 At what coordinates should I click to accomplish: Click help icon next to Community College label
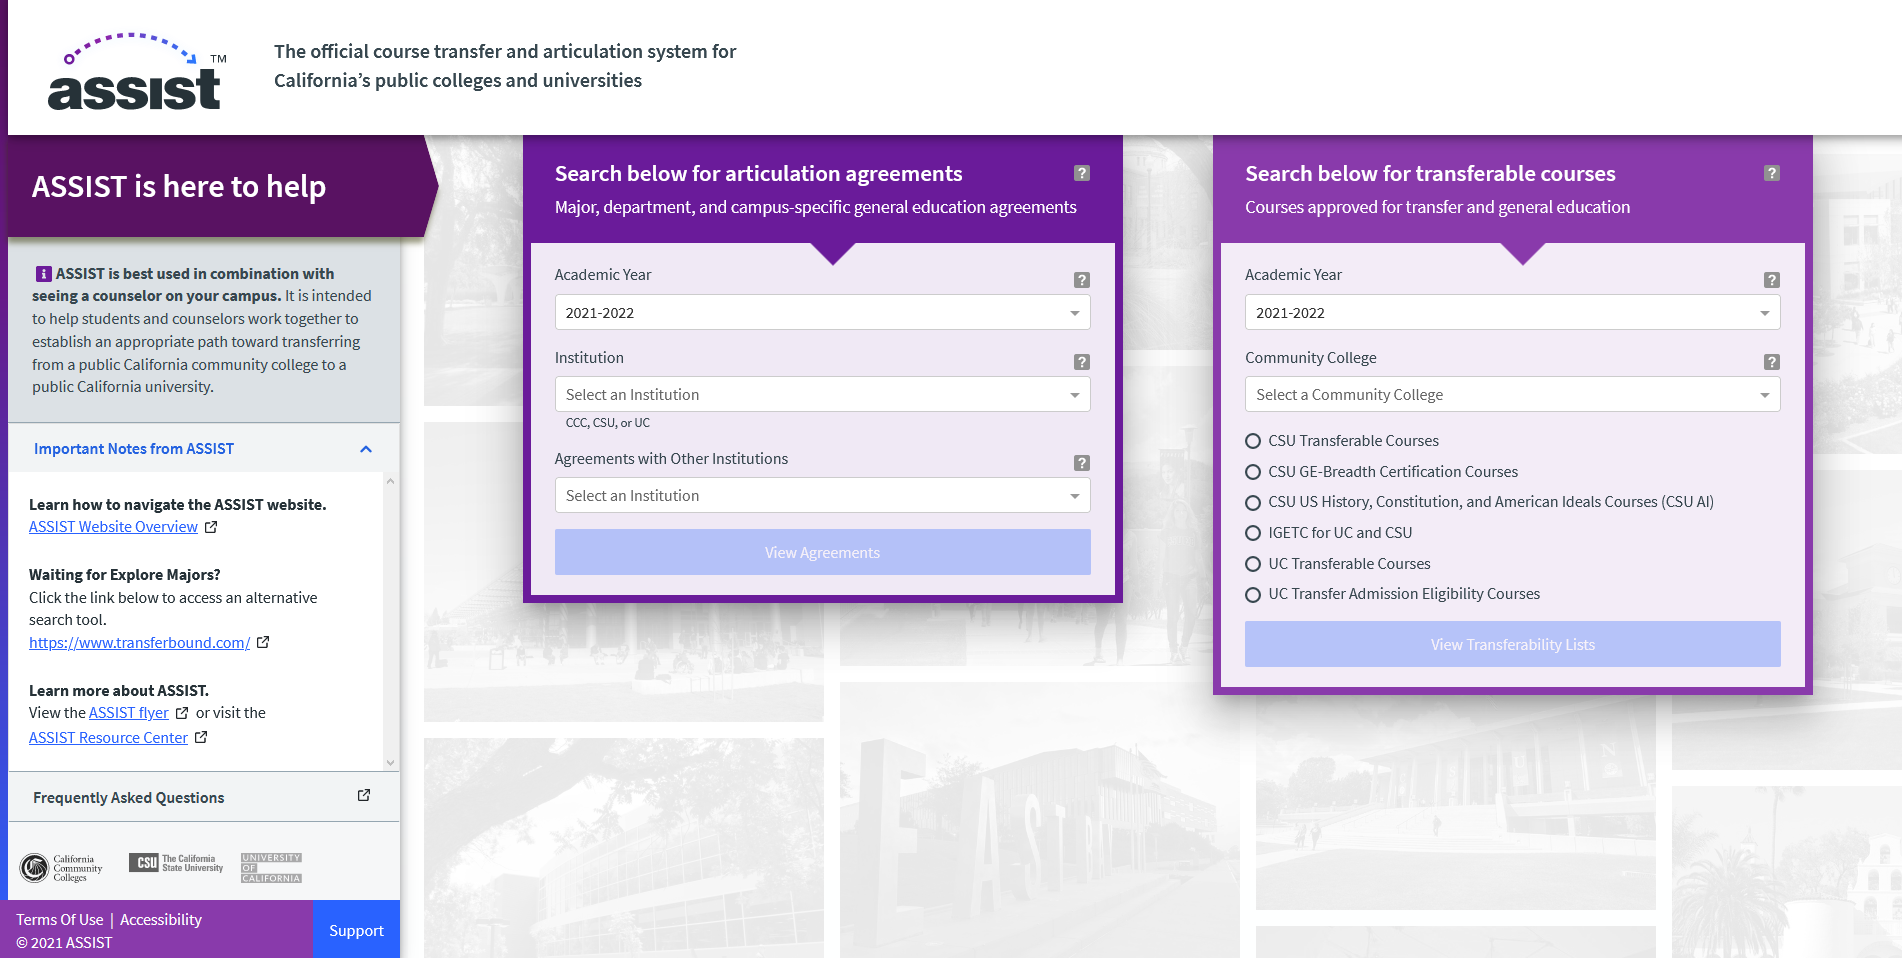(x=1771, y=362)
